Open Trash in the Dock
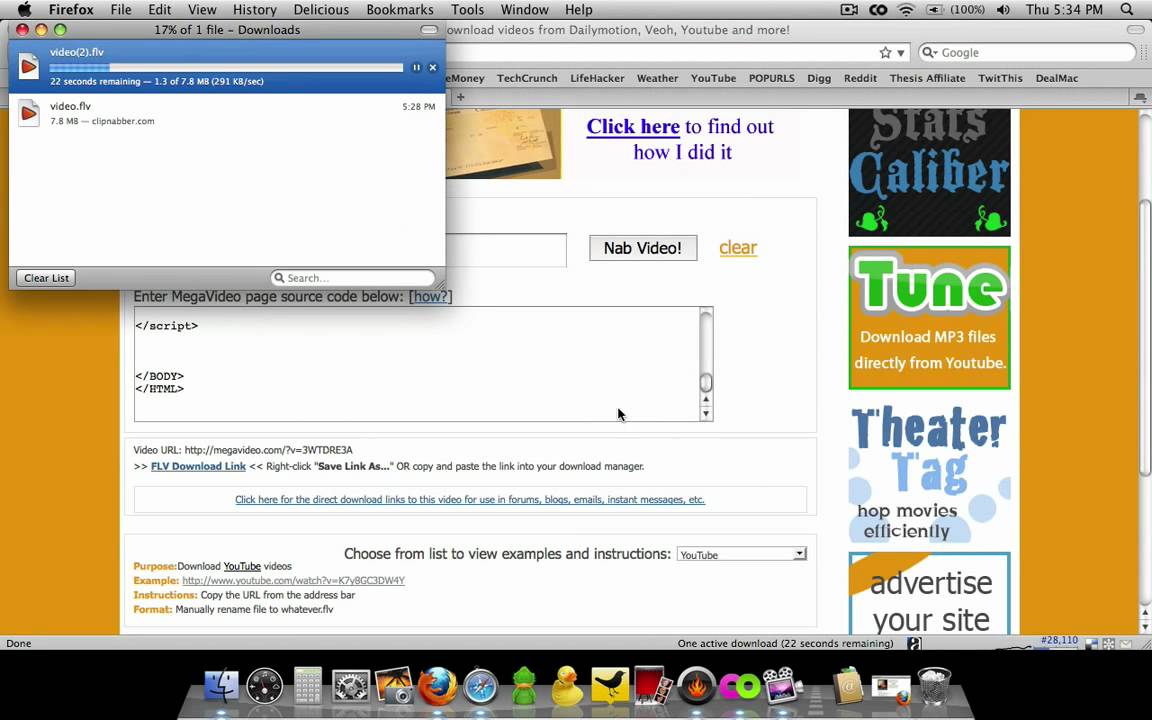 point(934,687)
